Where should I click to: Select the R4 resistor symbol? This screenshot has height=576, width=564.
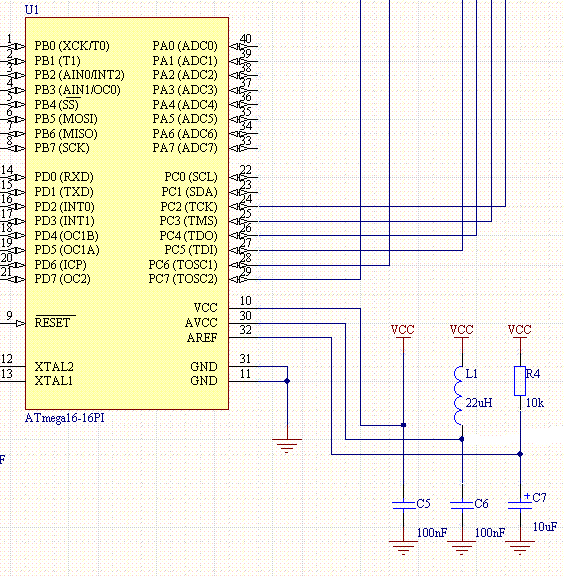pyautogui.click(x=520, y=381)
